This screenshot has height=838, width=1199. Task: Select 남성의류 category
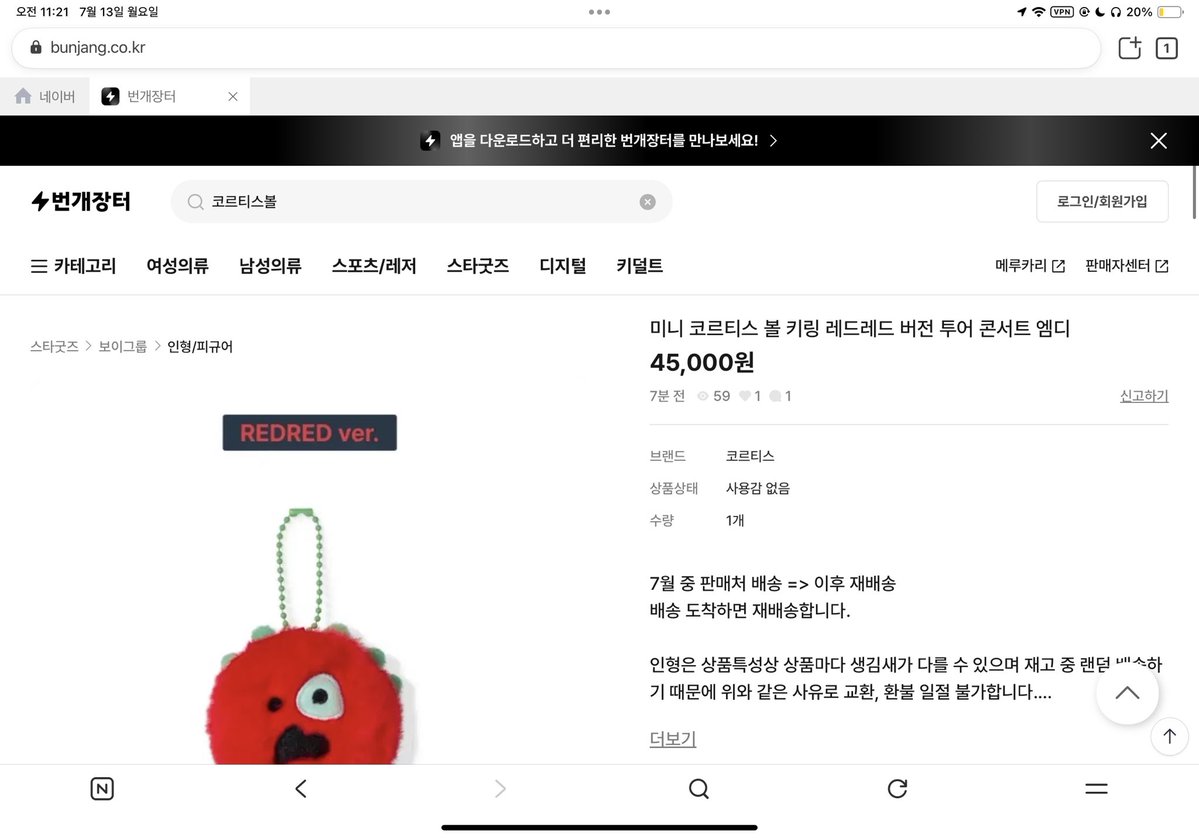pos(270,266)
